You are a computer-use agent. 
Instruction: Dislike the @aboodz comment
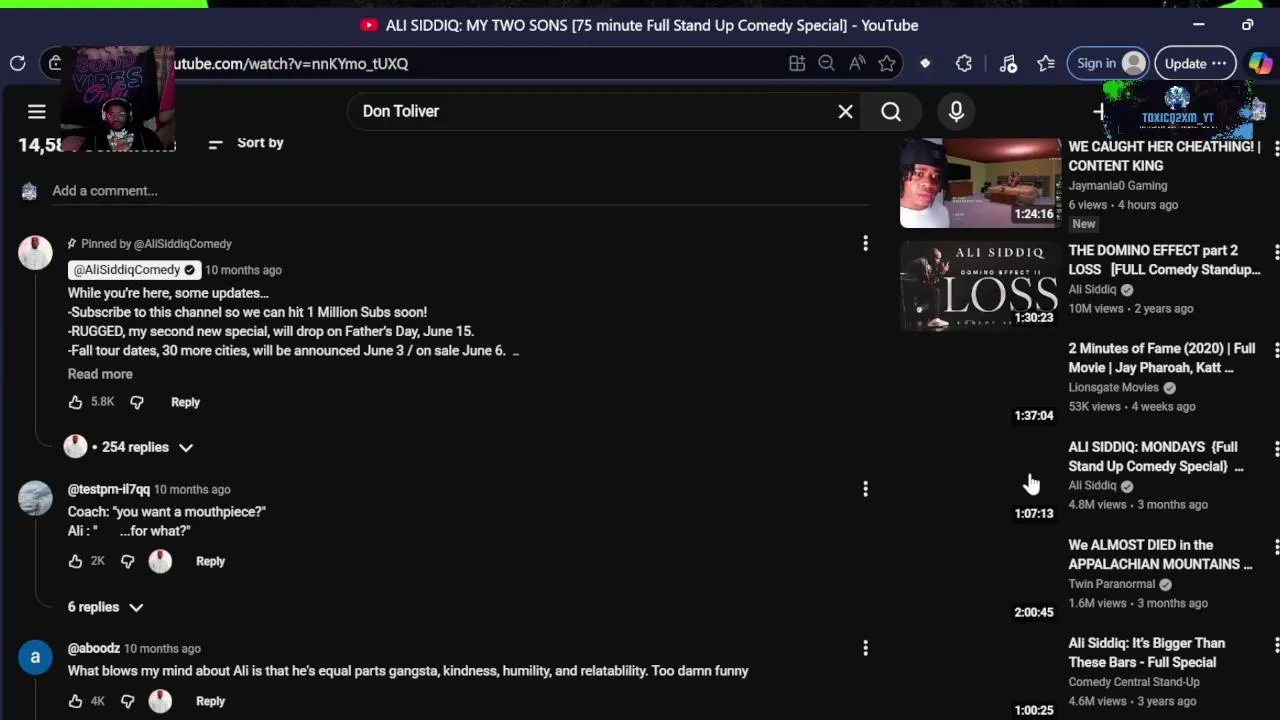[x=127, y=701]
